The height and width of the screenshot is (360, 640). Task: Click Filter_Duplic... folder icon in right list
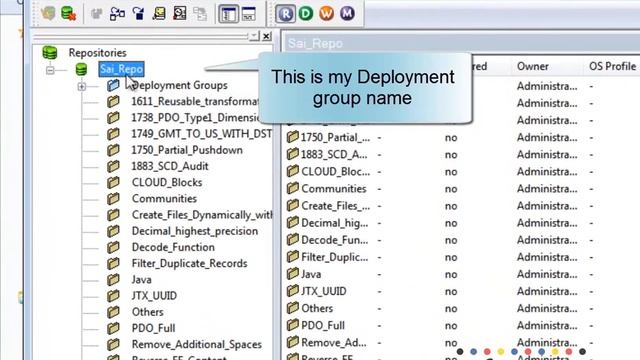pyautogui.click(x=293, y=257)
